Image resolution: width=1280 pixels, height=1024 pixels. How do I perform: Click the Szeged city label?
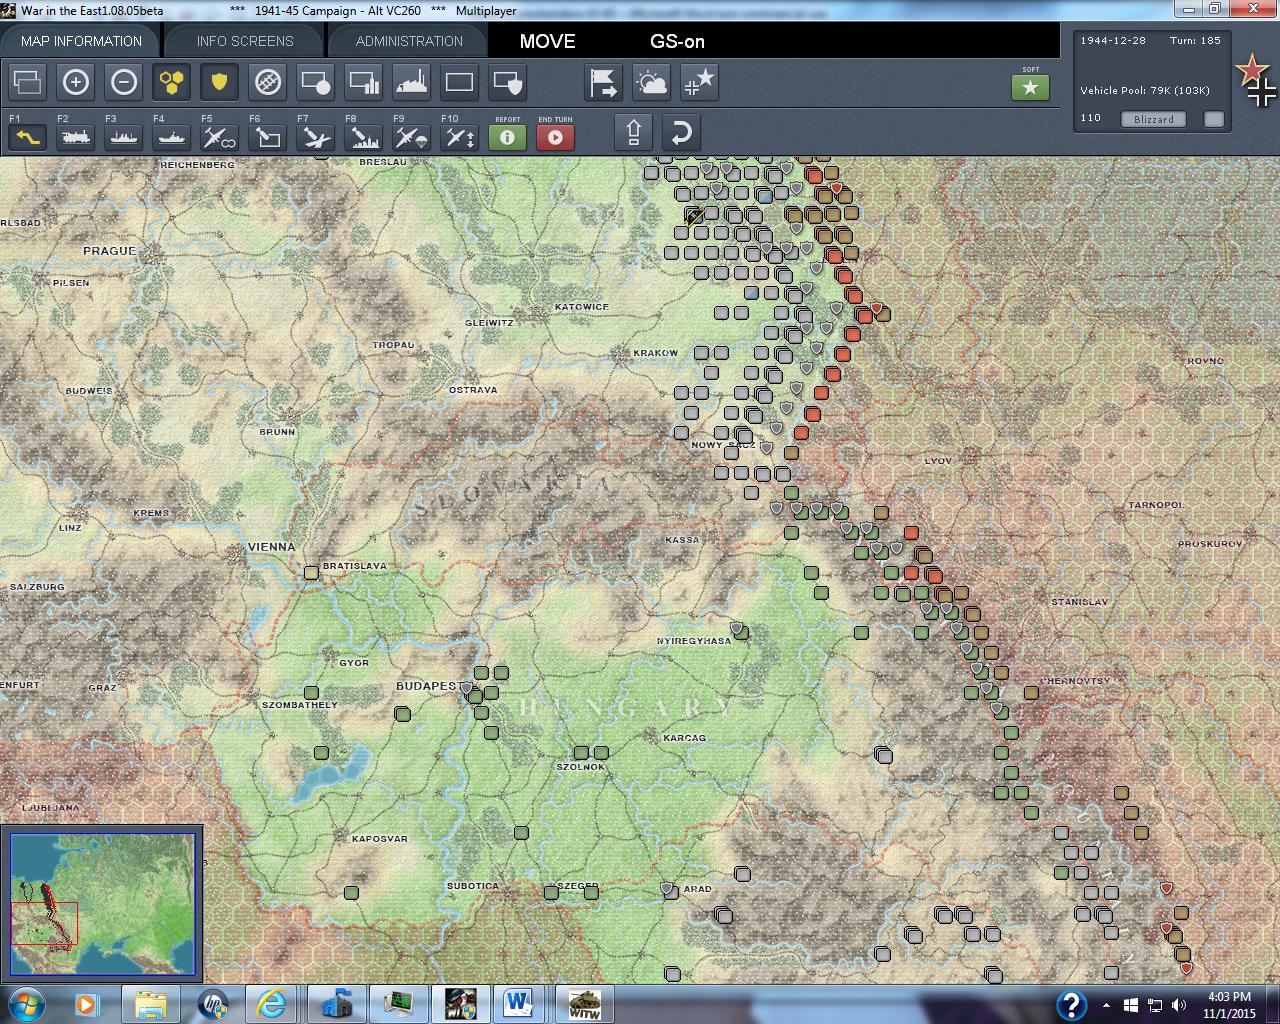[x=578, y=886]
